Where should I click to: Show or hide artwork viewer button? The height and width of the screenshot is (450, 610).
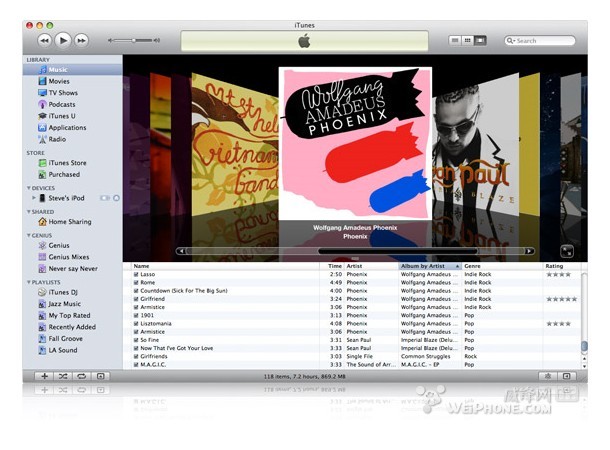100,376
